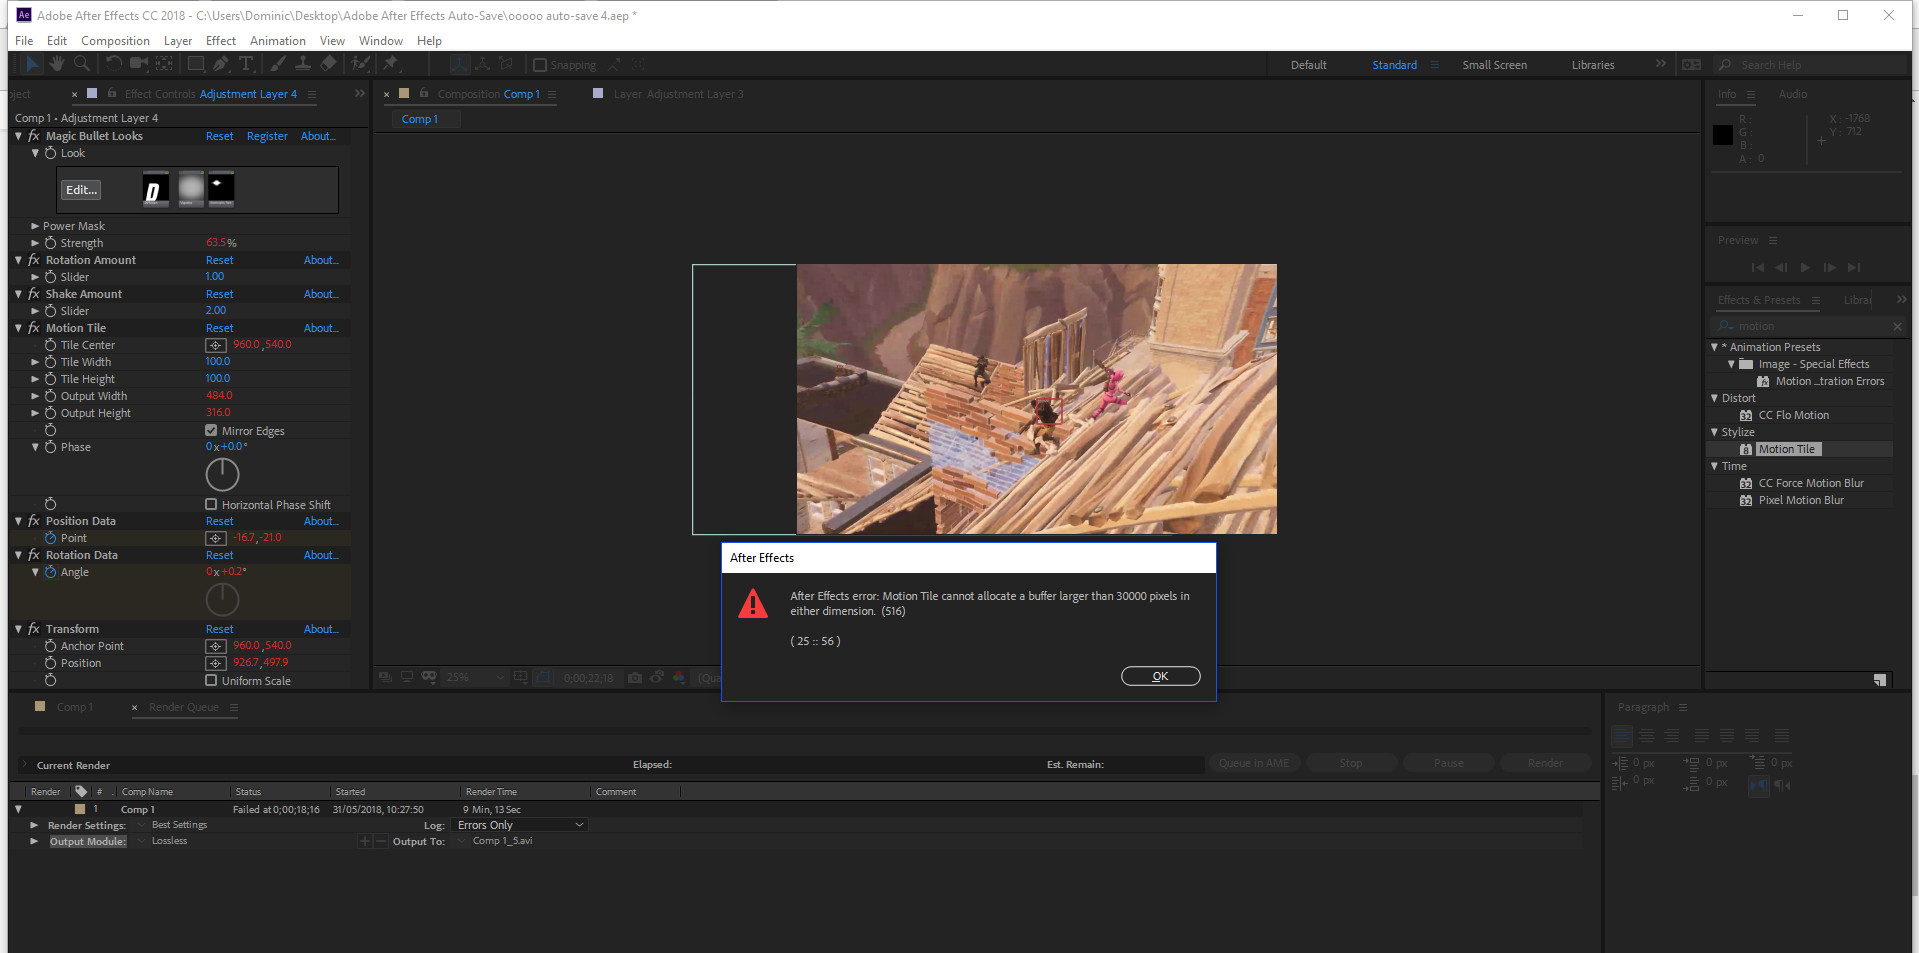Open the Effect menu

(221, 41)
